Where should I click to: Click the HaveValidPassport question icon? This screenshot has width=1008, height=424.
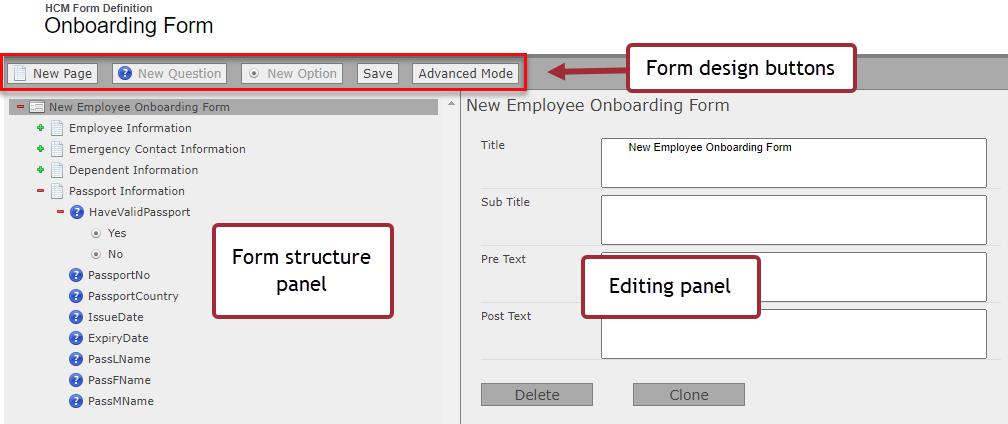click(x=76, y=212)
